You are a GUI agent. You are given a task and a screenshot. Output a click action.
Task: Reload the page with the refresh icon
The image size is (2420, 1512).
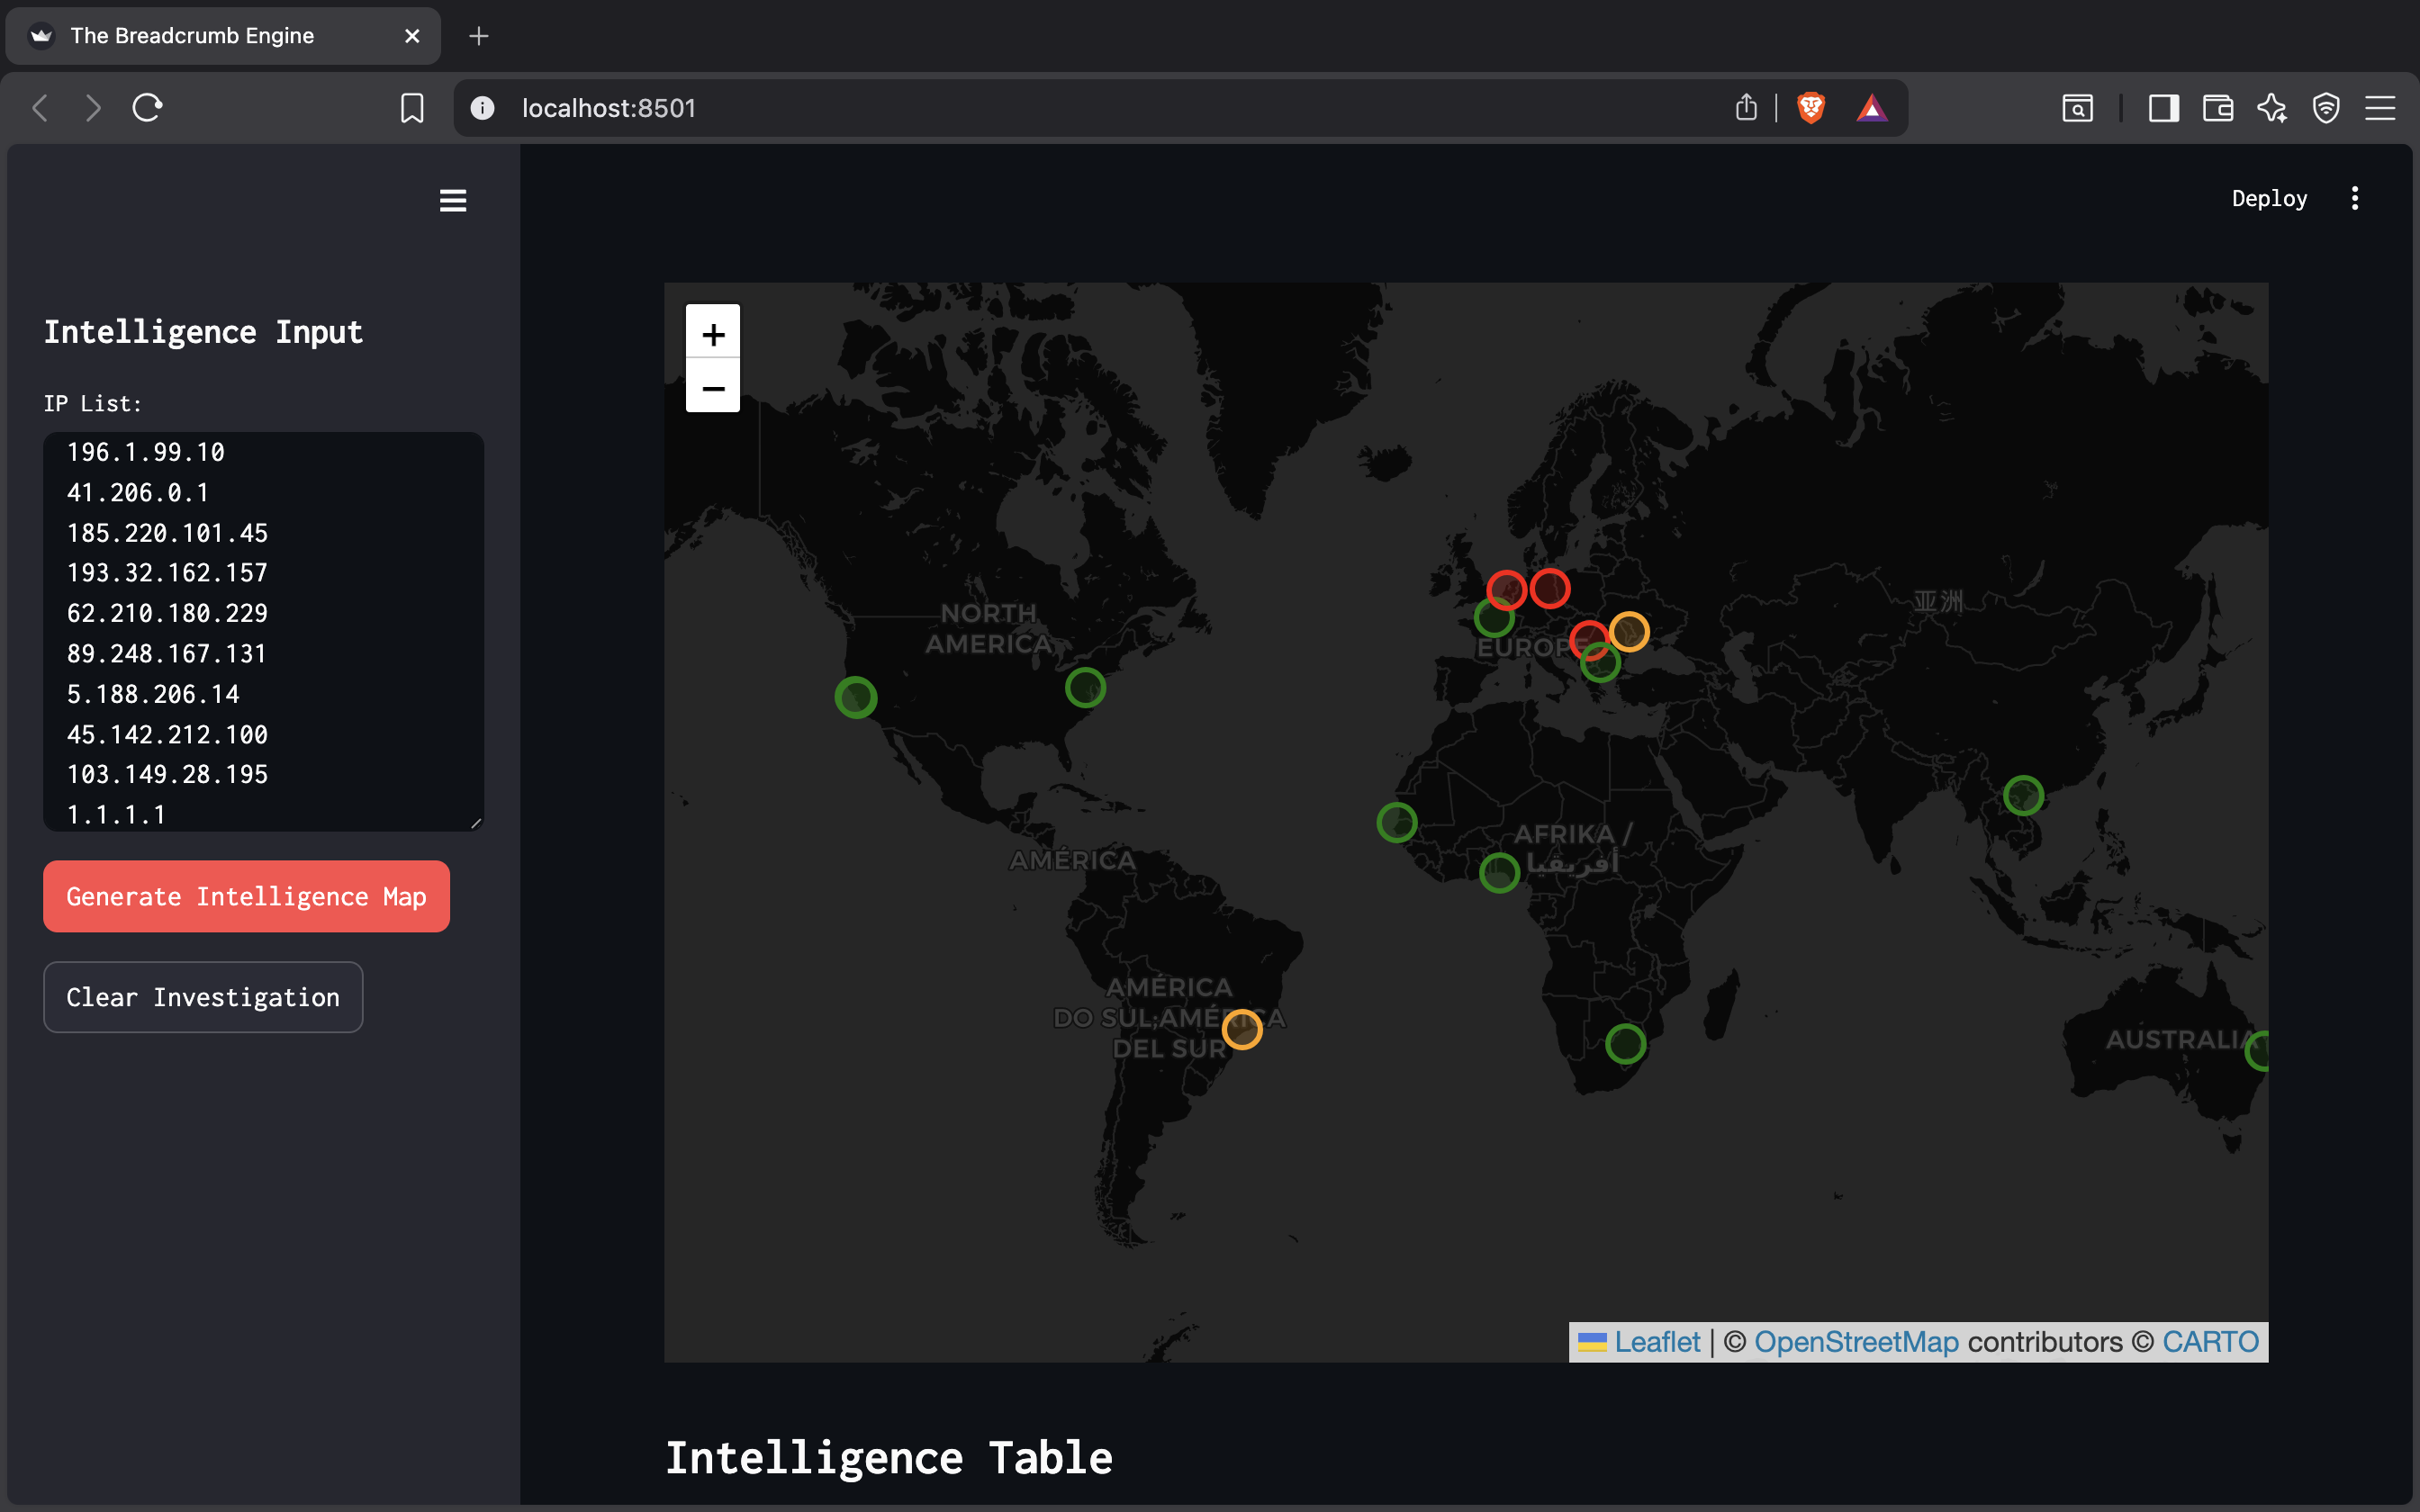(147, 108)
